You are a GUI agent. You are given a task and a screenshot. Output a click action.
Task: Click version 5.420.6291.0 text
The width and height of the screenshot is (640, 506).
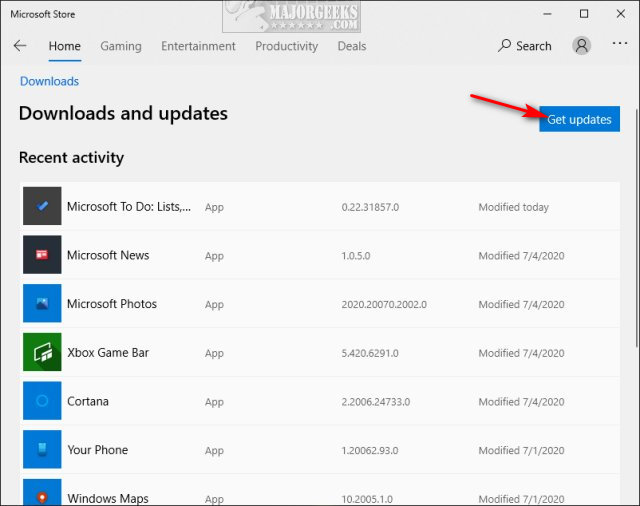(x=370, y=353)
